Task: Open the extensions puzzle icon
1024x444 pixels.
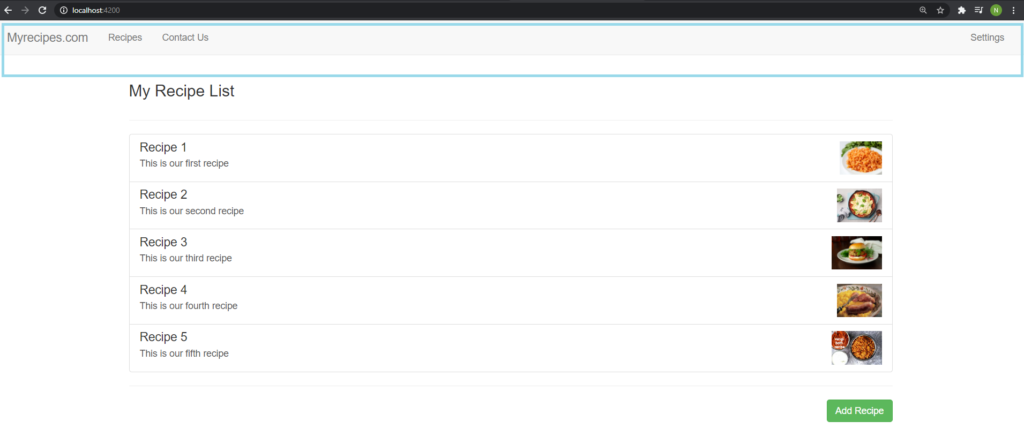Action: [x=961, y=10]
